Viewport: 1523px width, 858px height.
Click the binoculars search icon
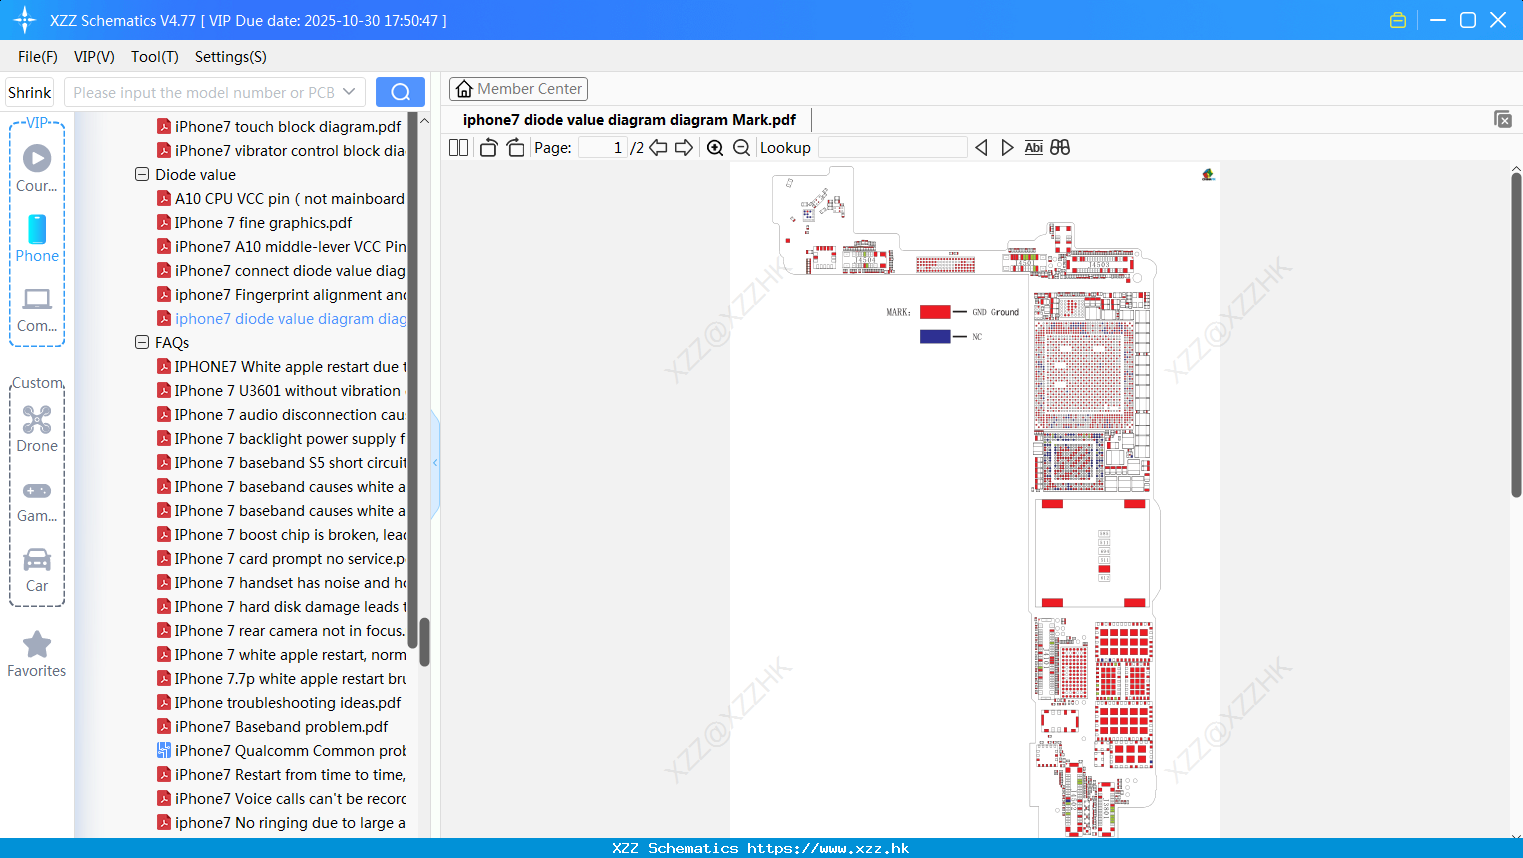[1060, 148]
